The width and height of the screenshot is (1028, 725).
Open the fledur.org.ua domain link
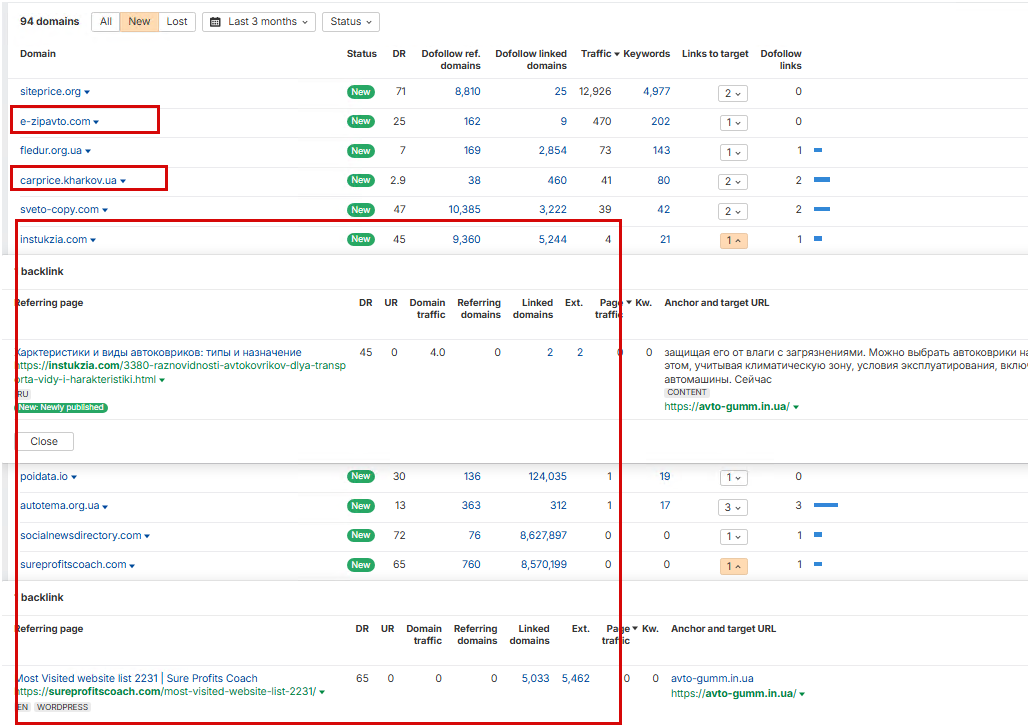coord(51,151)
